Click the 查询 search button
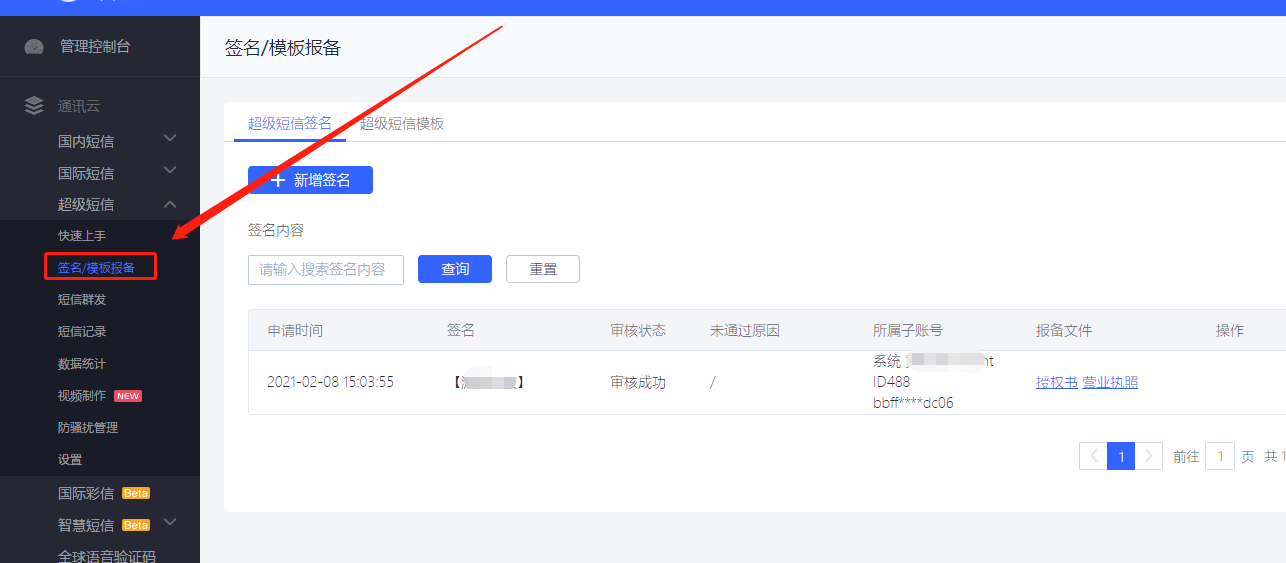The width and height of the screenshot is (1286, 563). (x=455, y=269)
